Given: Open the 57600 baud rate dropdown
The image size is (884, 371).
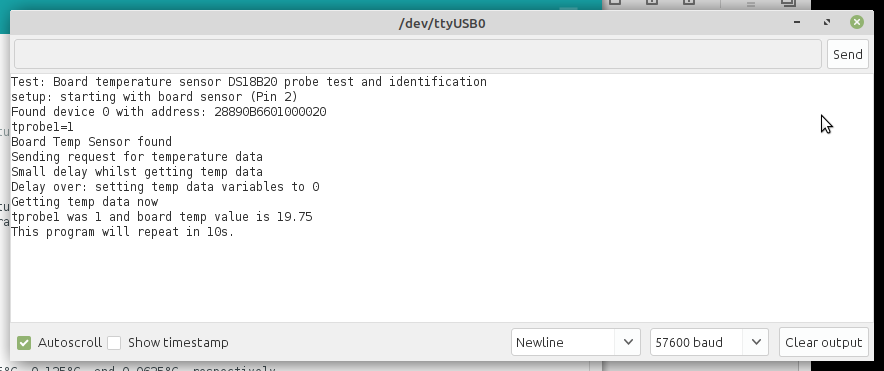Looking at the screenshot, I should click(x=709, y=342).
